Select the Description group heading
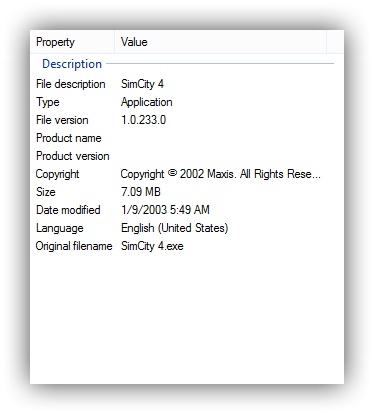Image resolution: width=374 pixels, height=414 pixels. 72,64
